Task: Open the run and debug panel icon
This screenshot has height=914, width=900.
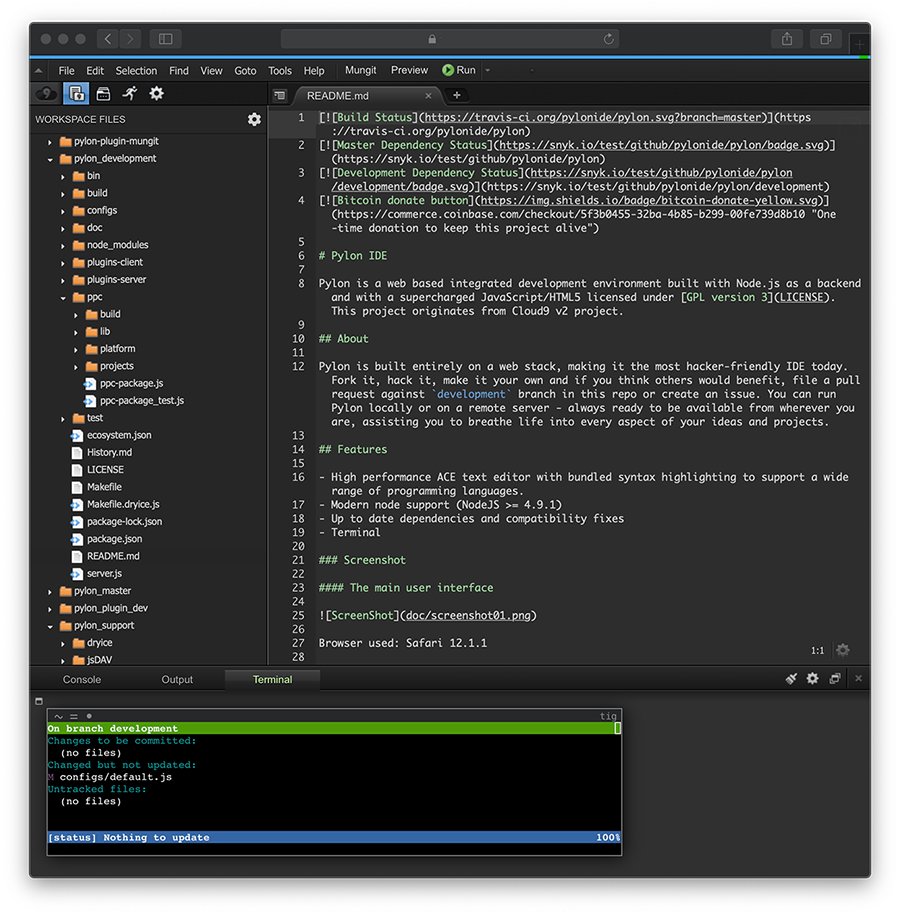Action: coord(130,93)
